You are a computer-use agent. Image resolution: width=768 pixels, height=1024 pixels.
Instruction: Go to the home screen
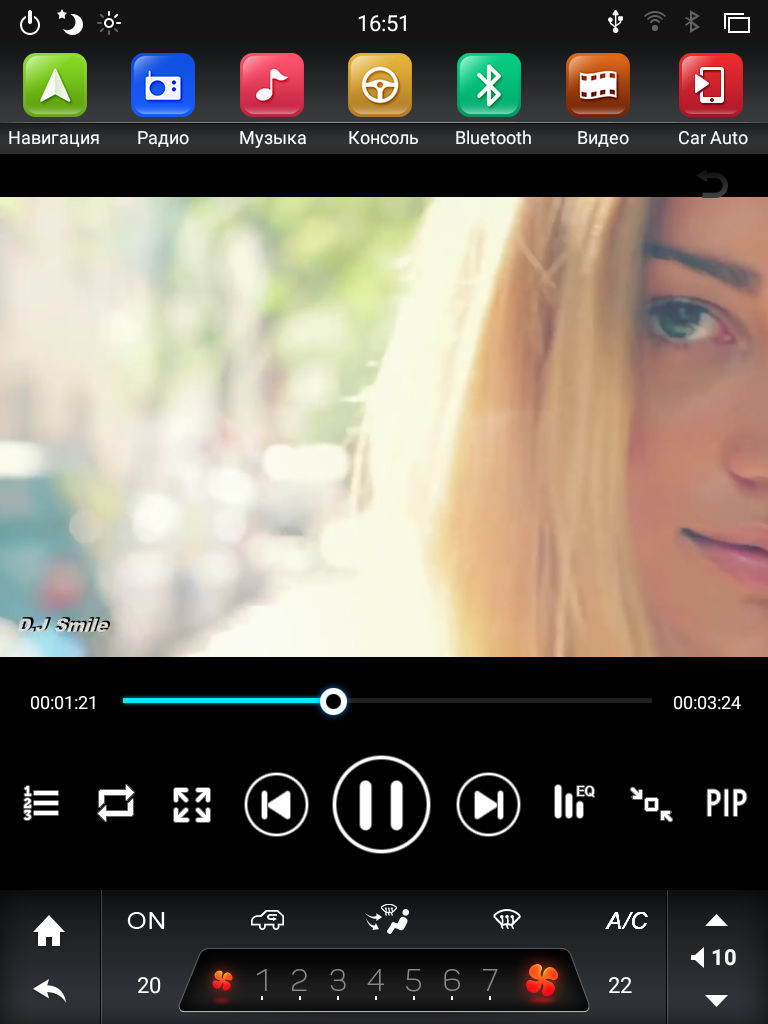pos(49,931)
